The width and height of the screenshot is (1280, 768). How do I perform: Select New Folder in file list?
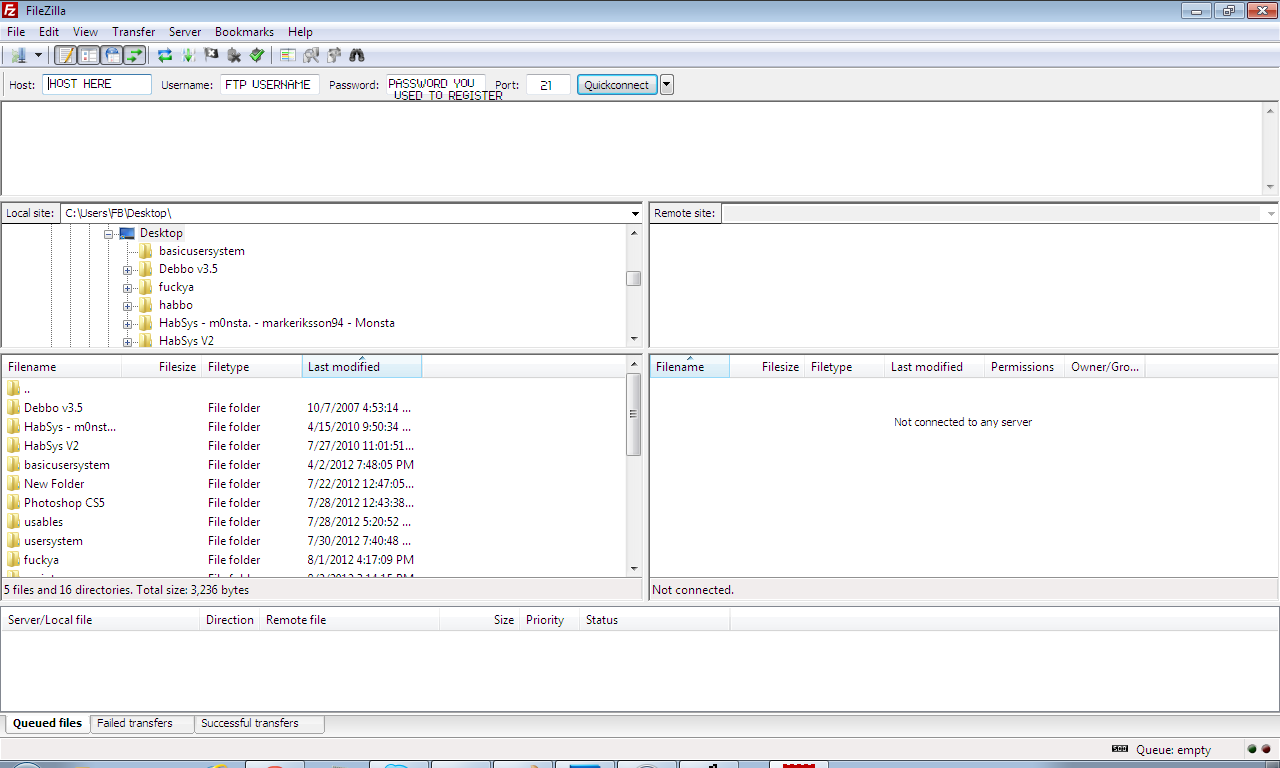coord(54,484)
